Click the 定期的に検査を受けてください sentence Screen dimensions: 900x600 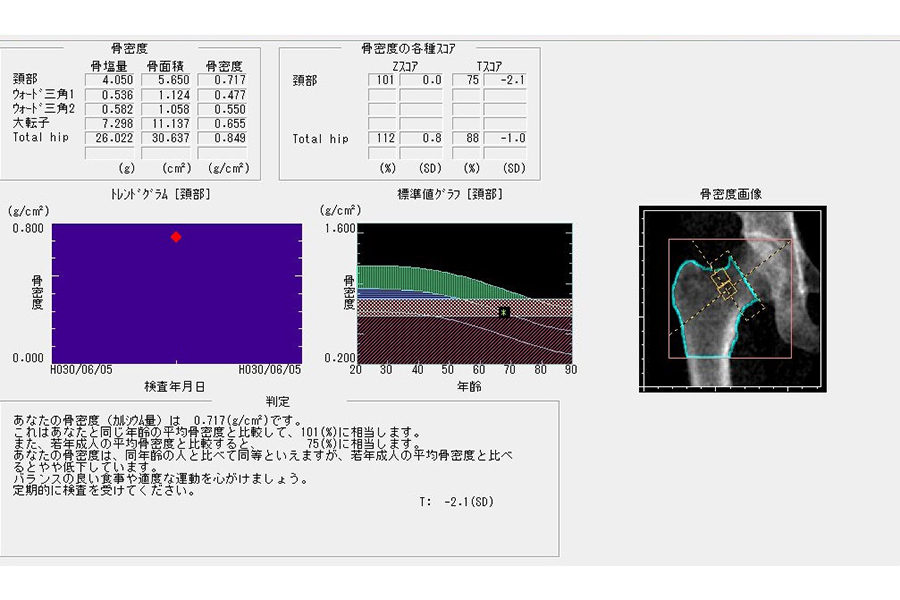tap(104, 491)
